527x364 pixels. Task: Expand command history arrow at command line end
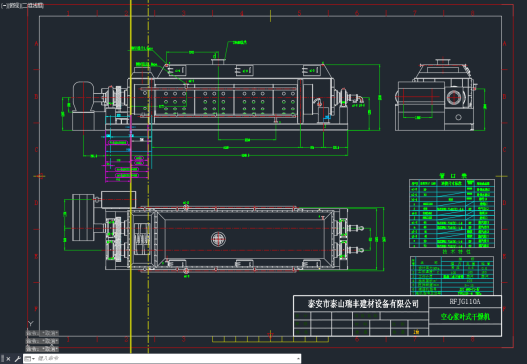[298, 359]
